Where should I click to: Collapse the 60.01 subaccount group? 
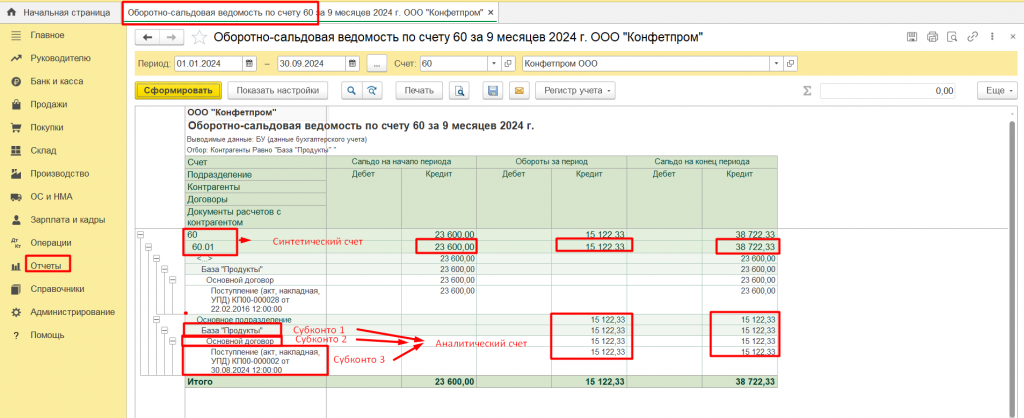point(148,246)
